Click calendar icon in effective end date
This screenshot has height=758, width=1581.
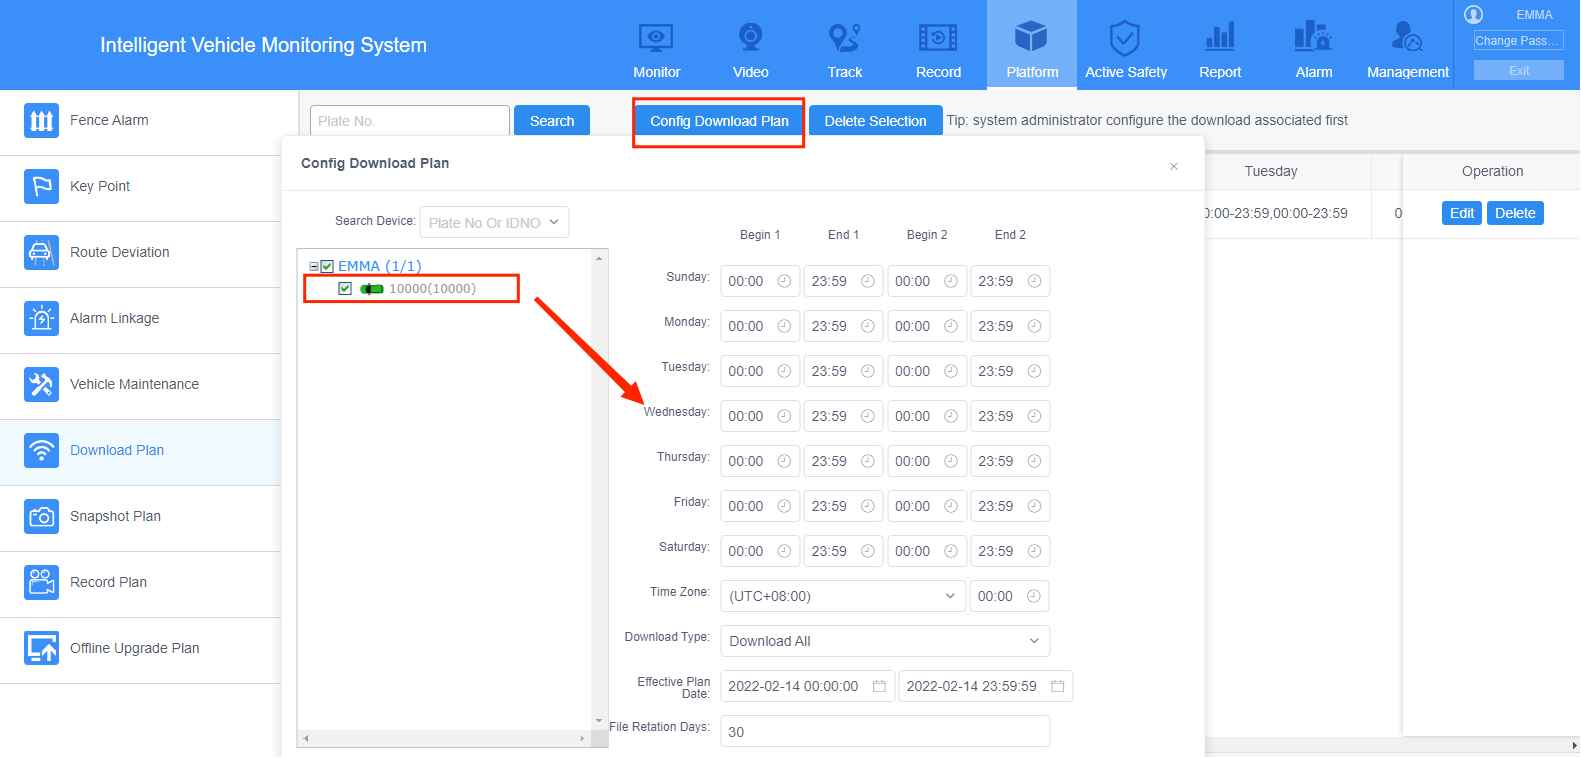[1057, 686]
